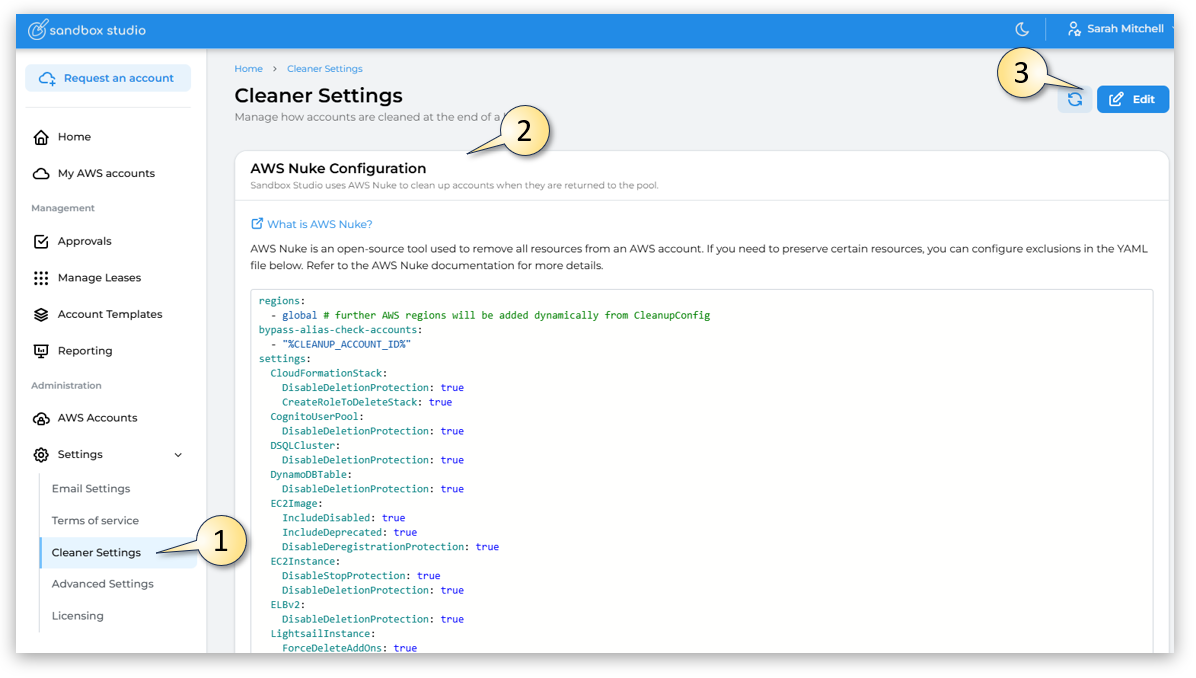
Task: Click the Sandbox Studio logo
Action: point(87,30)
